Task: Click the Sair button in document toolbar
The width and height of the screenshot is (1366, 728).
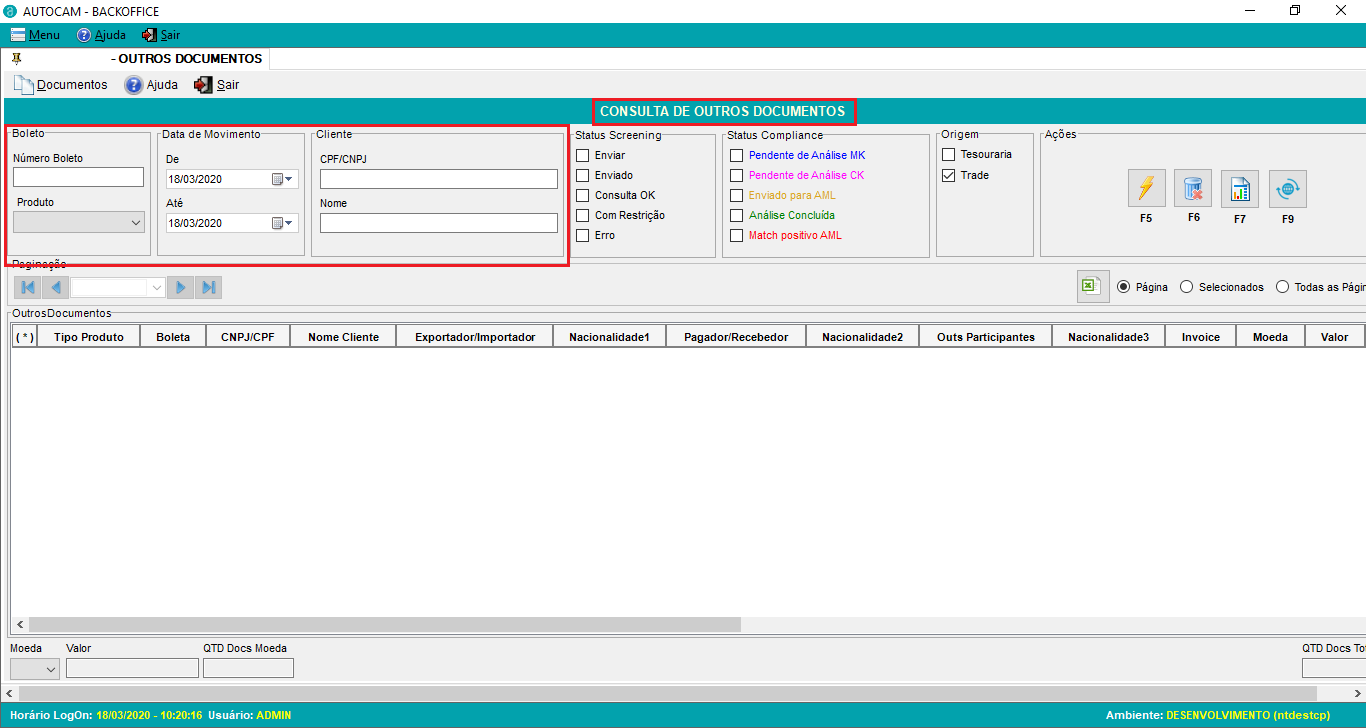Action: (x=217, y=85)
